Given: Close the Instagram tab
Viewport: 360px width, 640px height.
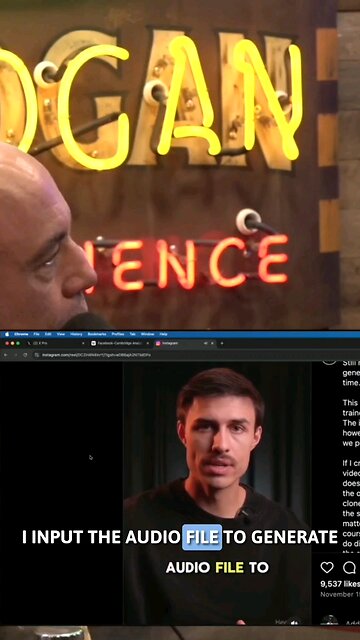Looking at the screenshot, I should [x=212, y=343].
